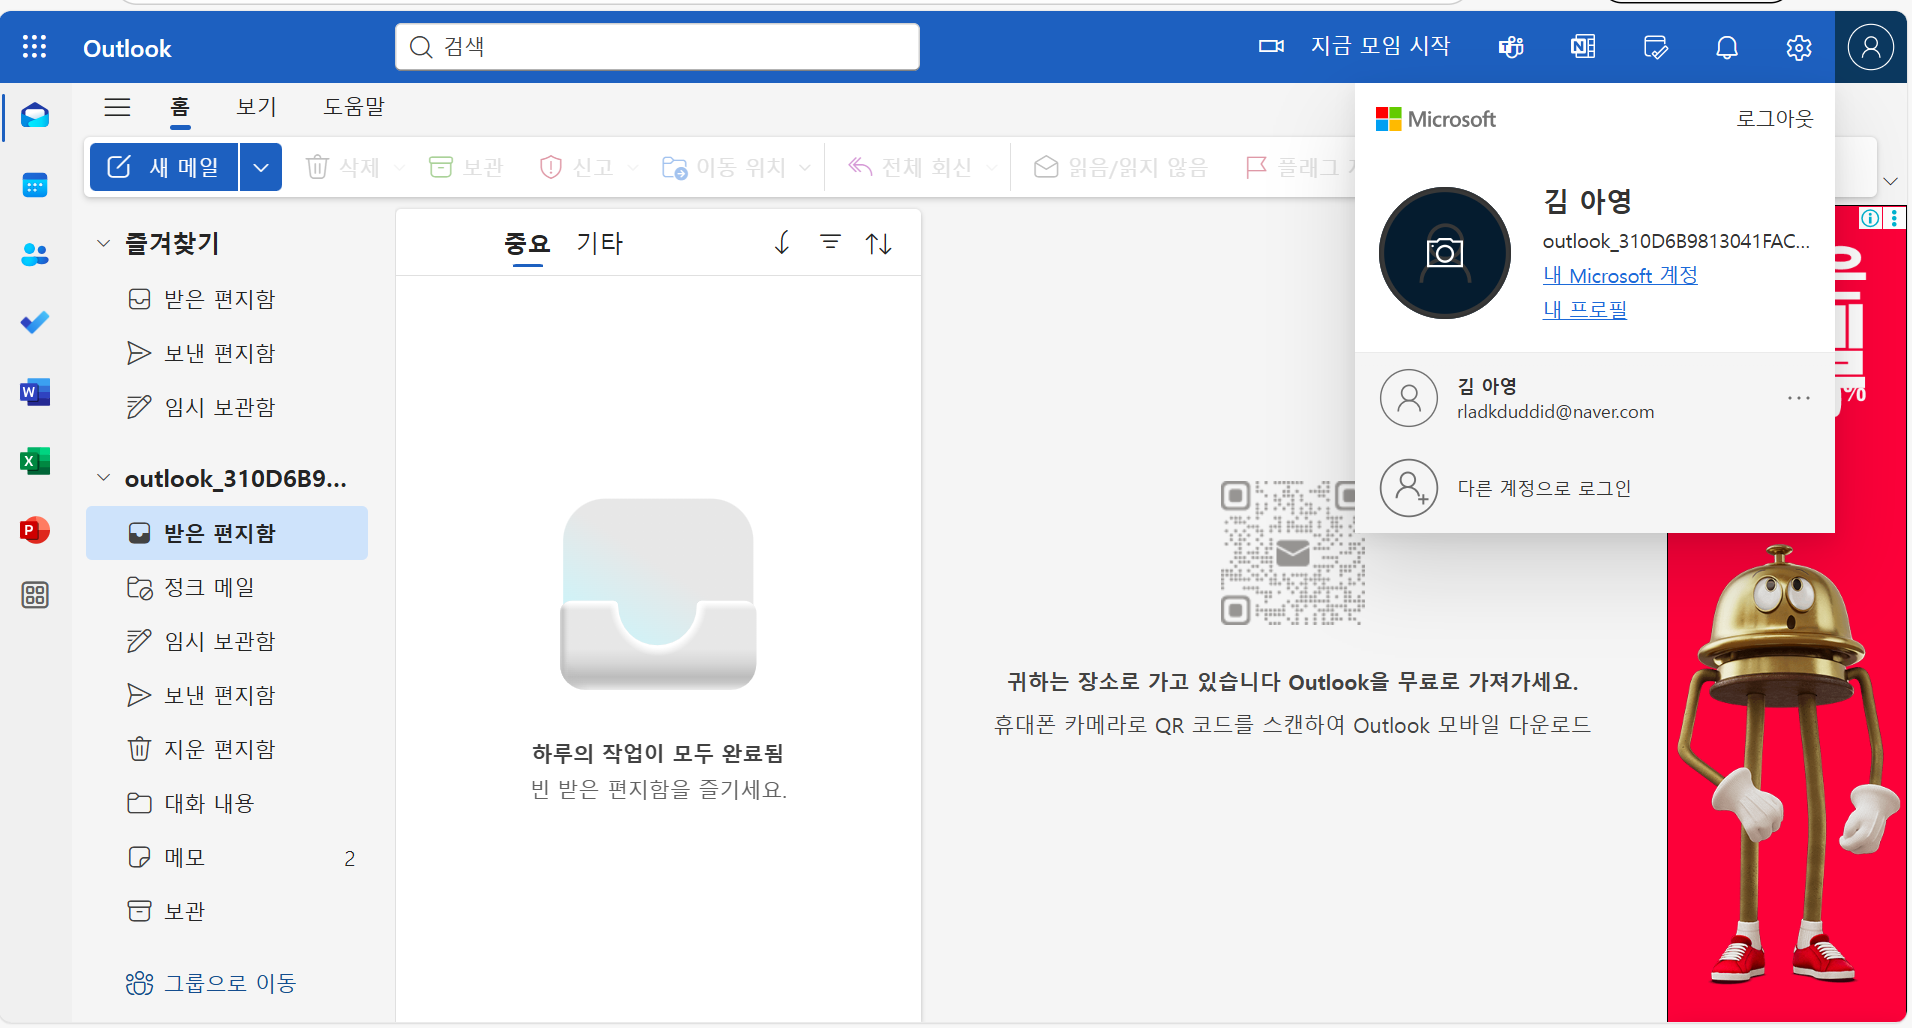The width and height of the screenshot is (1912, 1028).
Task: Open the 전체 회신 dropdown chevron
Action: coord(991,167)
